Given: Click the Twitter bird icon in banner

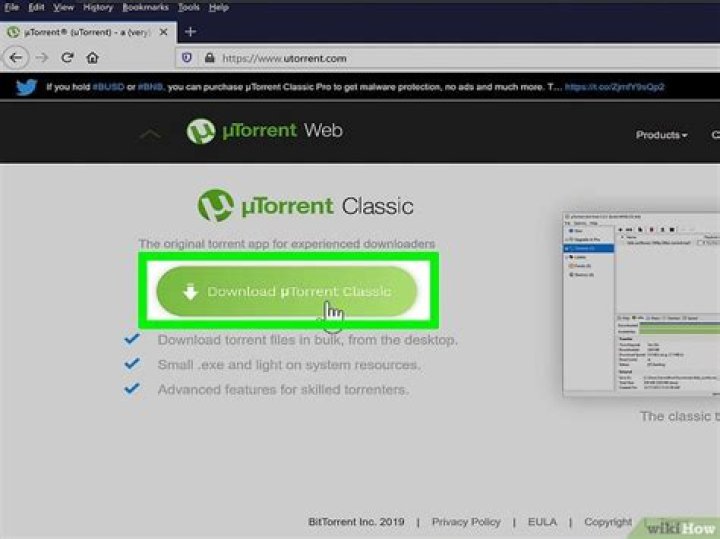Looking at the screenshot, I should pyautogui.click(x=28, y=87).
